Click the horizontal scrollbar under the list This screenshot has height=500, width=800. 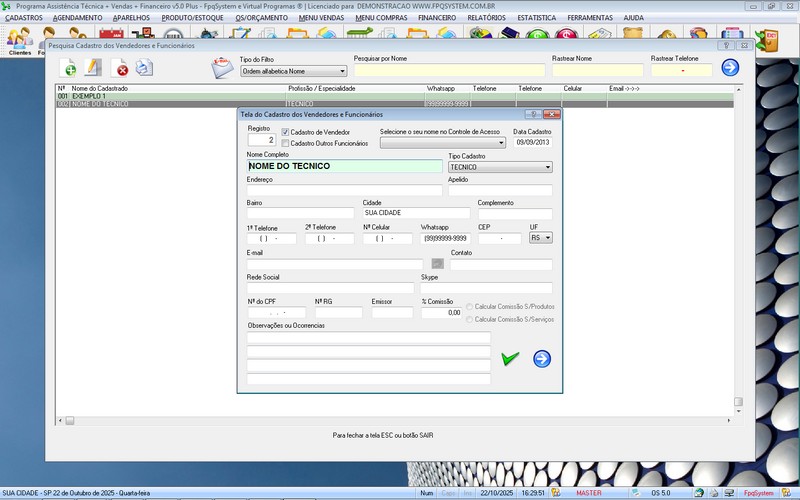(400, 420)
